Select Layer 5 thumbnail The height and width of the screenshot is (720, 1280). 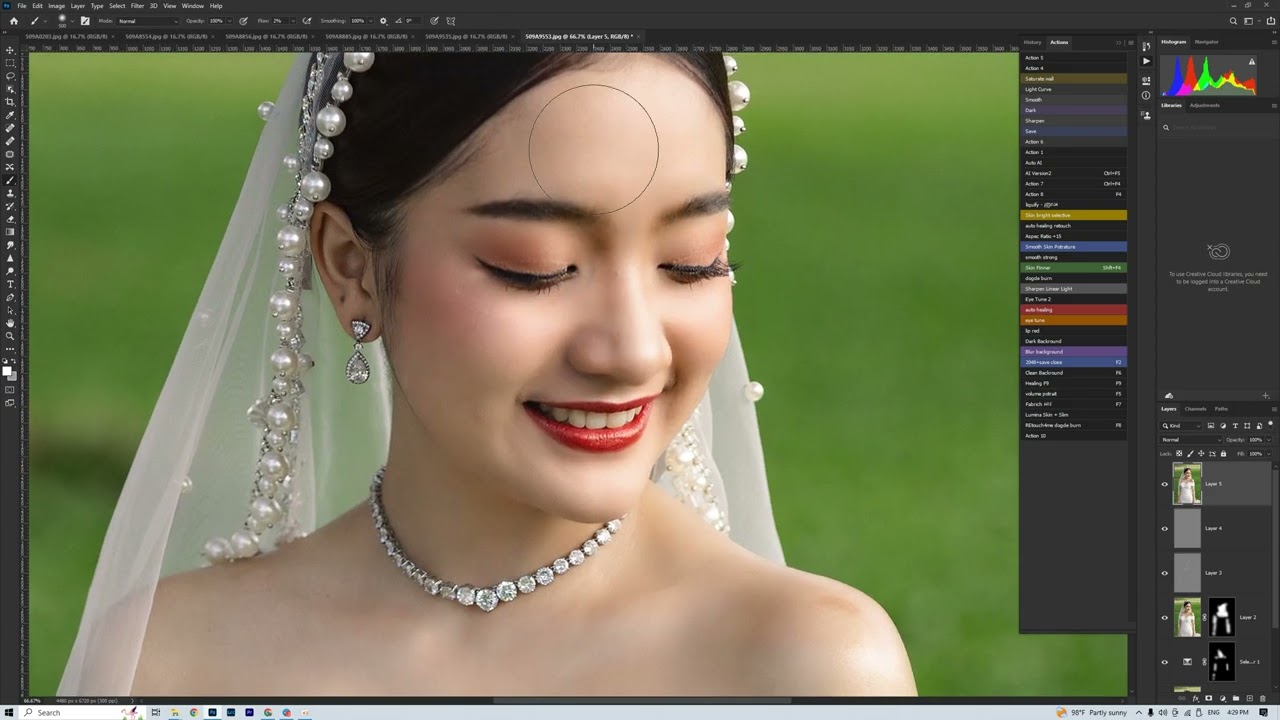tap(1187, 484)
